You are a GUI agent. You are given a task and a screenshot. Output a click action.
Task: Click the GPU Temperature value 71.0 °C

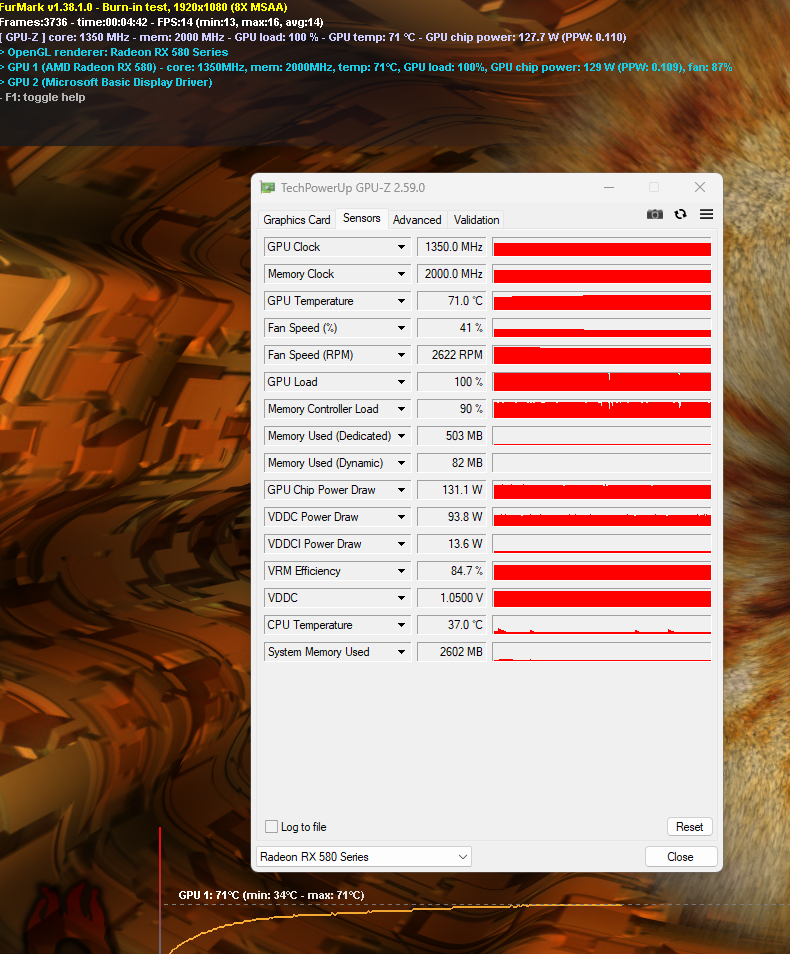pyautogui.click(x=452, y=301)
